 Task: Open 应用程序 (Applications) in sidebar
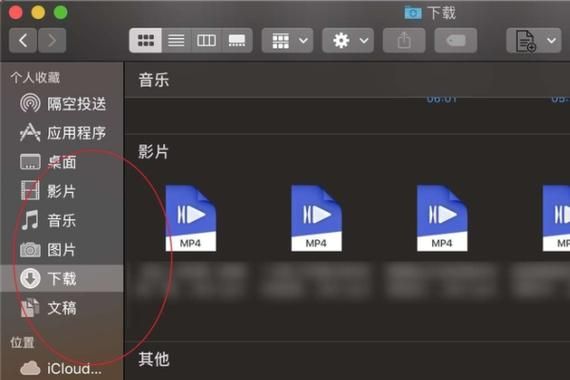[x=63, y=133]
